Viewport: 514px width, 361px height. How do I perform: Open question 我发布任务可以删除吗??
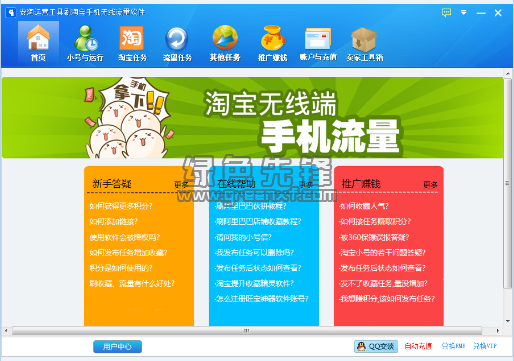coord(254,252)
